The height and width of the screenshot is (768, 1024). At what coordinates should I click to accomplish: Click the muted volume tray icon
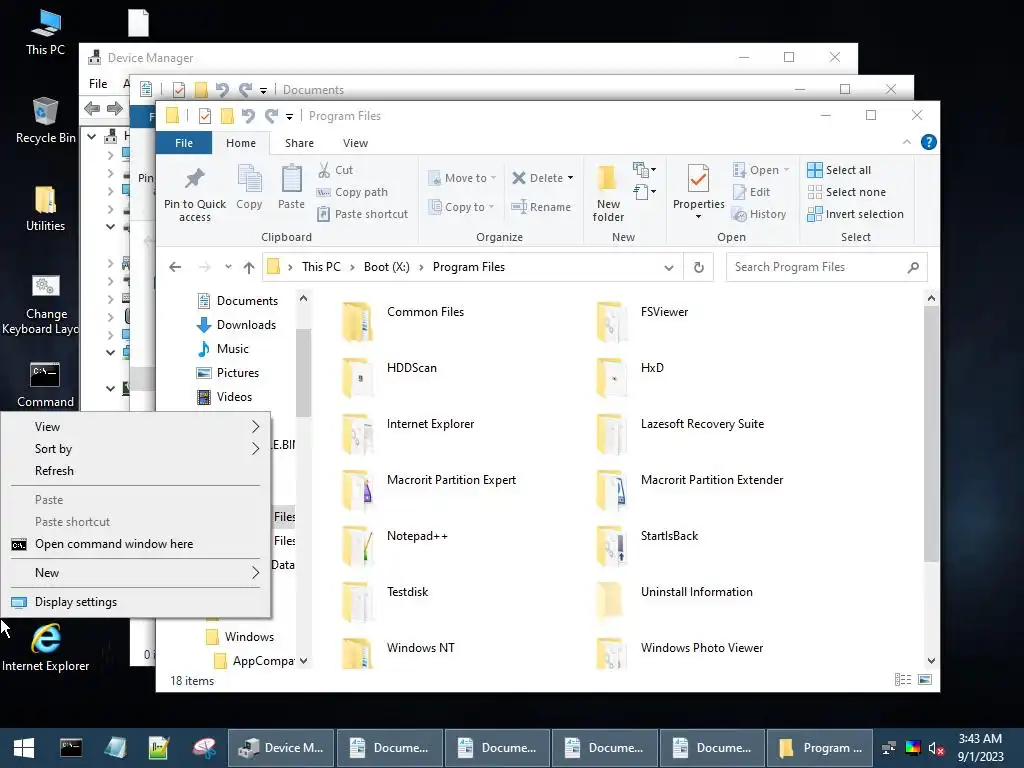pyautogui.click(x=936, y=748)
